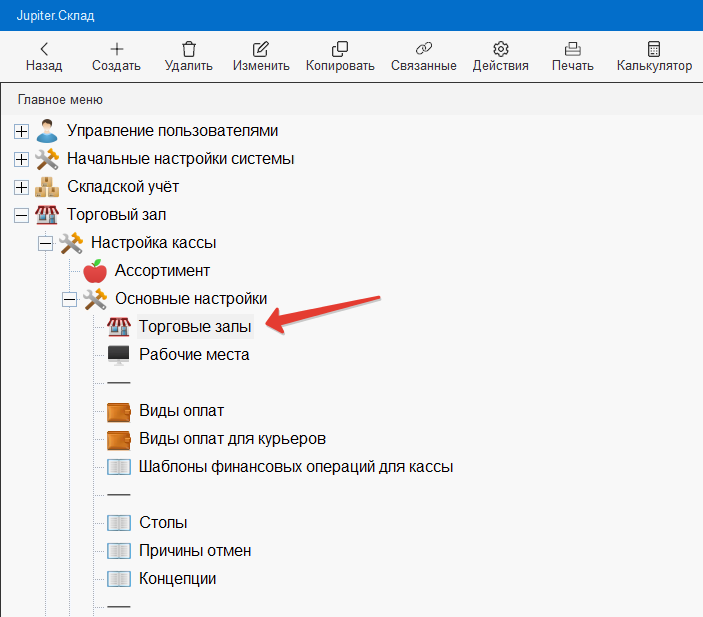Click the Delete trash icon (Удалить)
The height and width of the screenshot is (617, 703).
(x=188, y=49)
